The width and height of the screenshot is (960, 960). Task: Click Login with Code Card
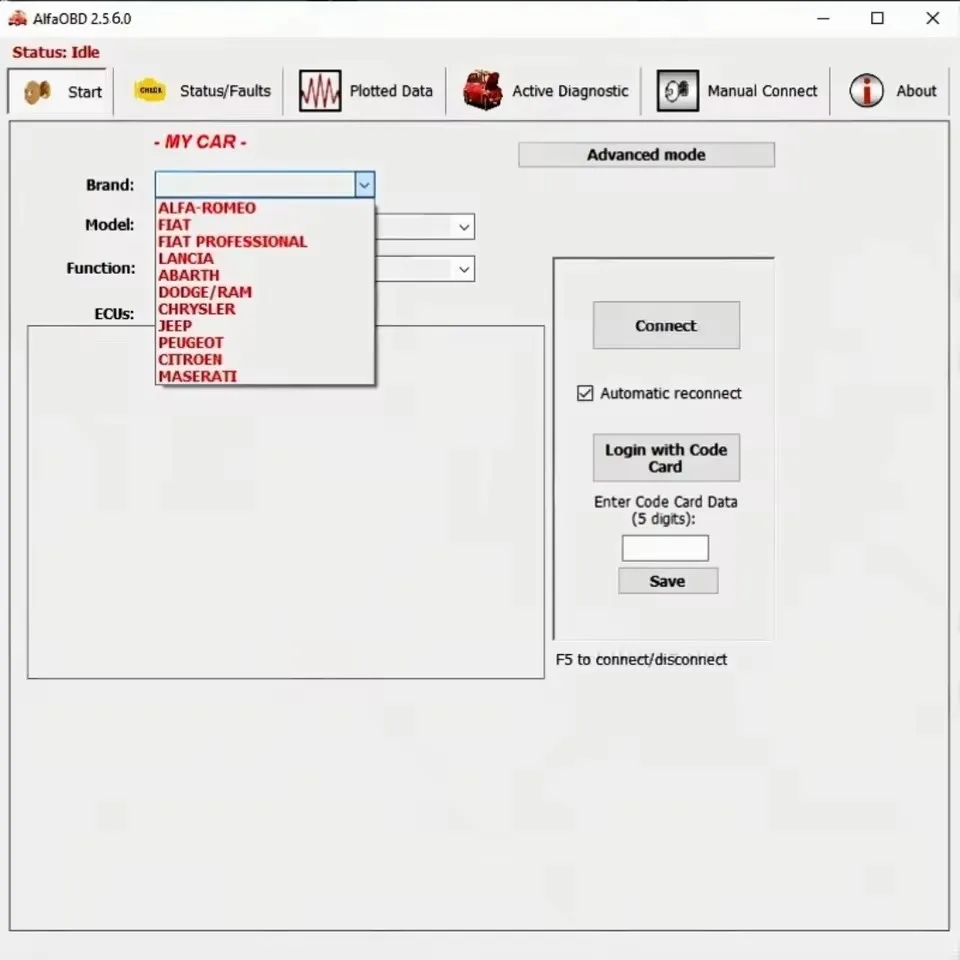[x=665, y=457]
